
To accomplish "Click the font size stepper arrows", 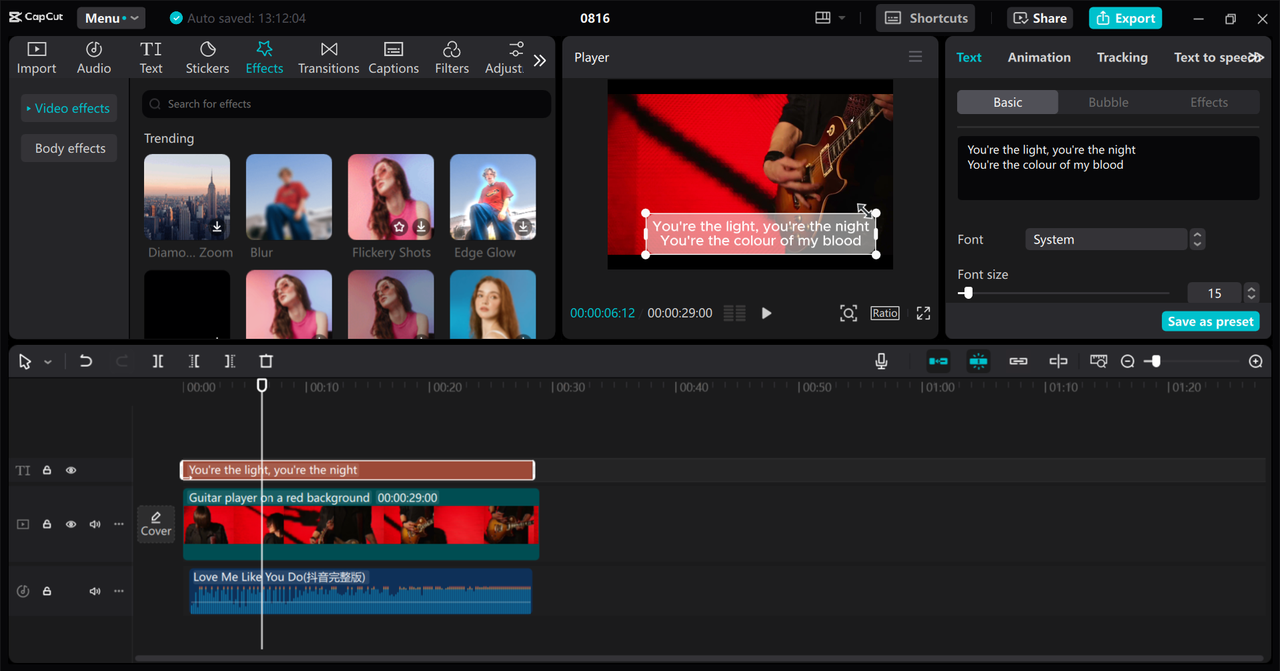I will pyautogui.click(x=1251, y=293).
